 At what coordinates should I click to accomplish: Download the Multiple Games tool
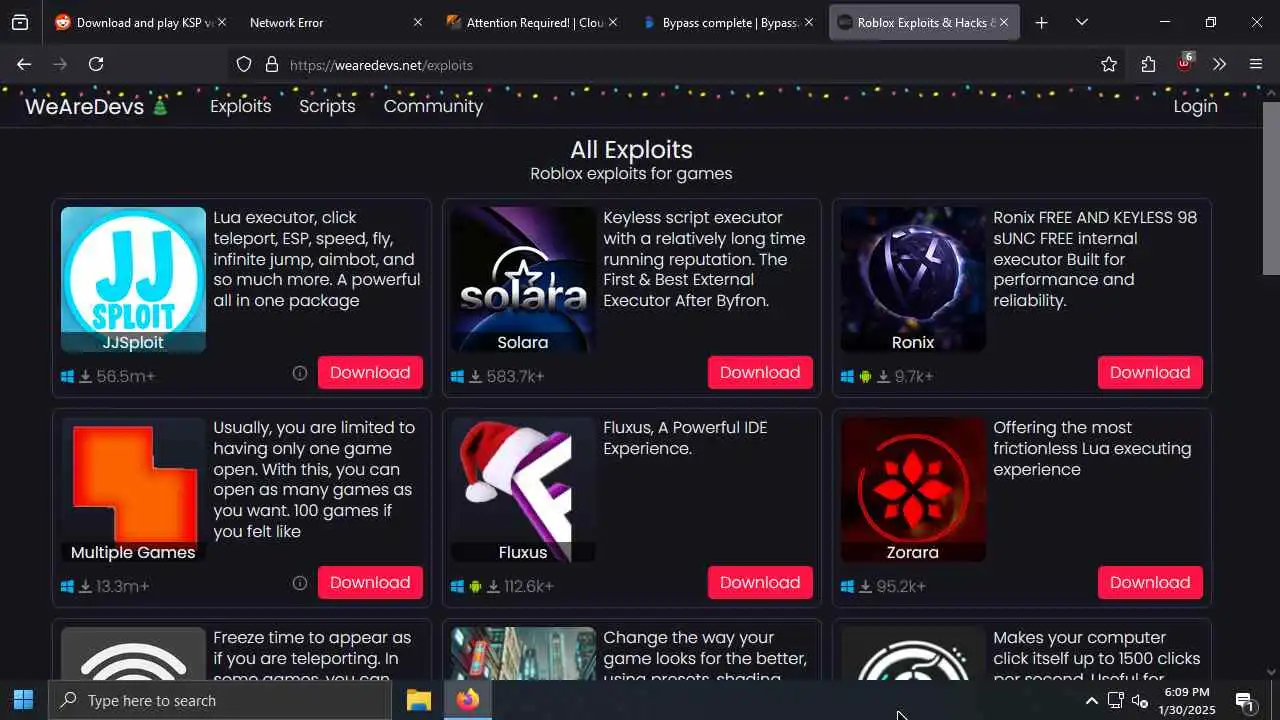pos(370,582)
